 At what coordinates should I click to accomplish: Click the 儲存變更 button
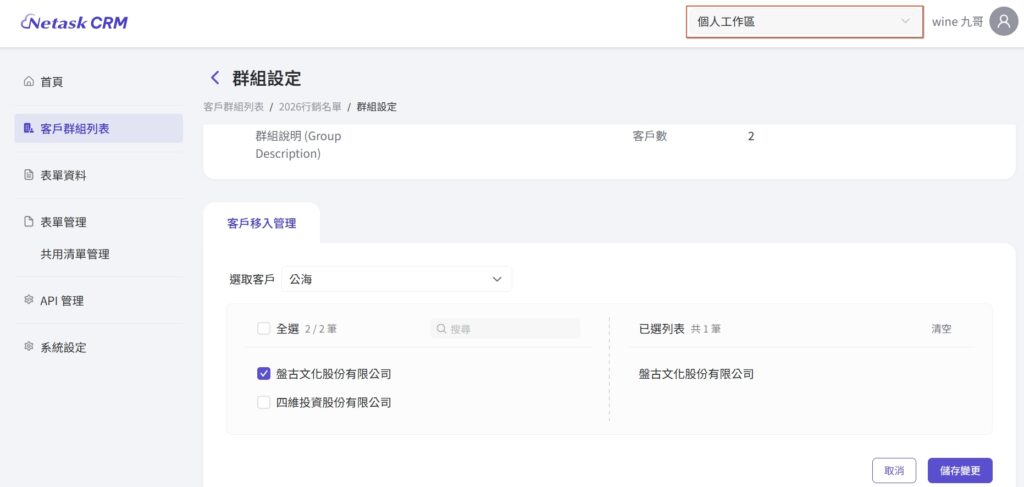[960, 470]
